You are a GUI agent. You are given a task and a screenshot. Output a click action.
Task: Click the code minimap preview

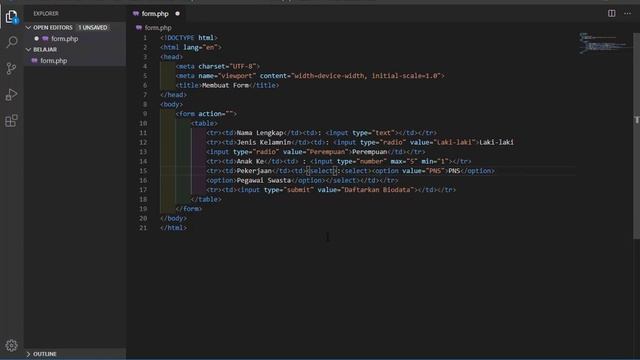coord(604,43)
